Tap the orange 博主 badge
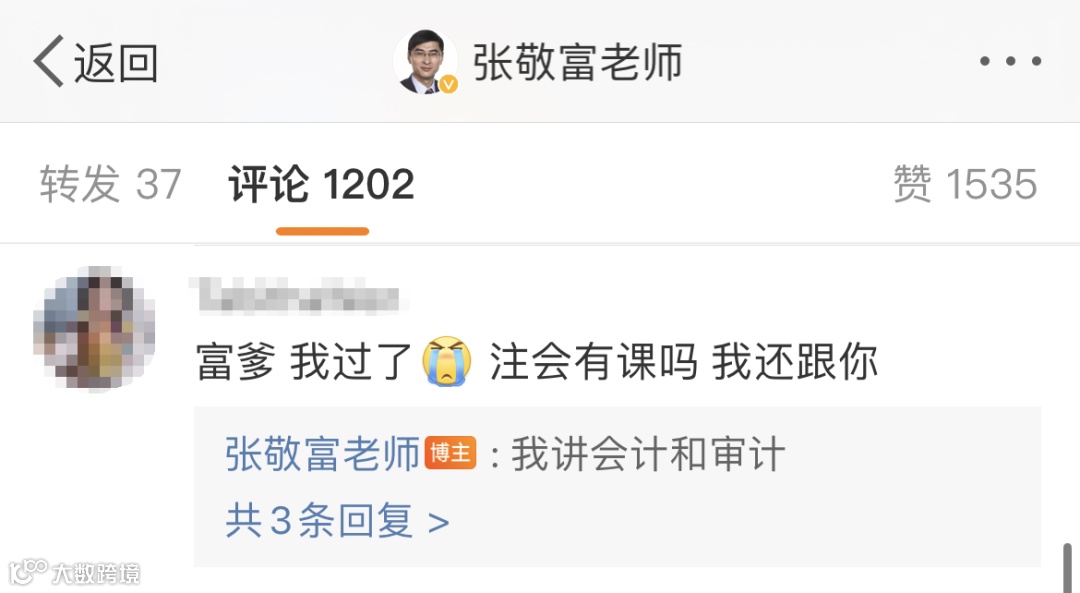This screenshot has height=593, width=1080. click(x=450, y=453)
